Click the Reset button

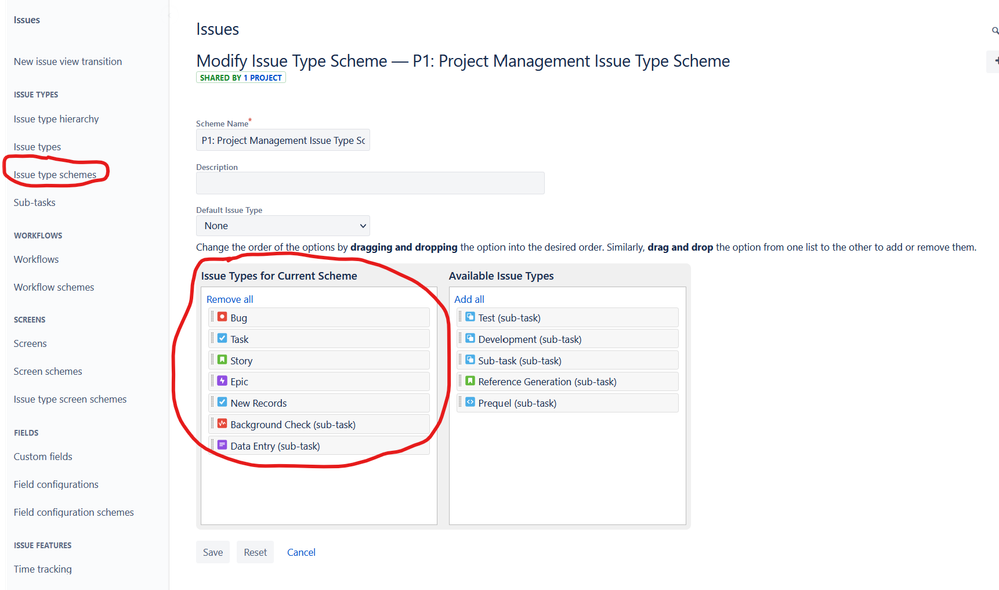pos(255,552)
